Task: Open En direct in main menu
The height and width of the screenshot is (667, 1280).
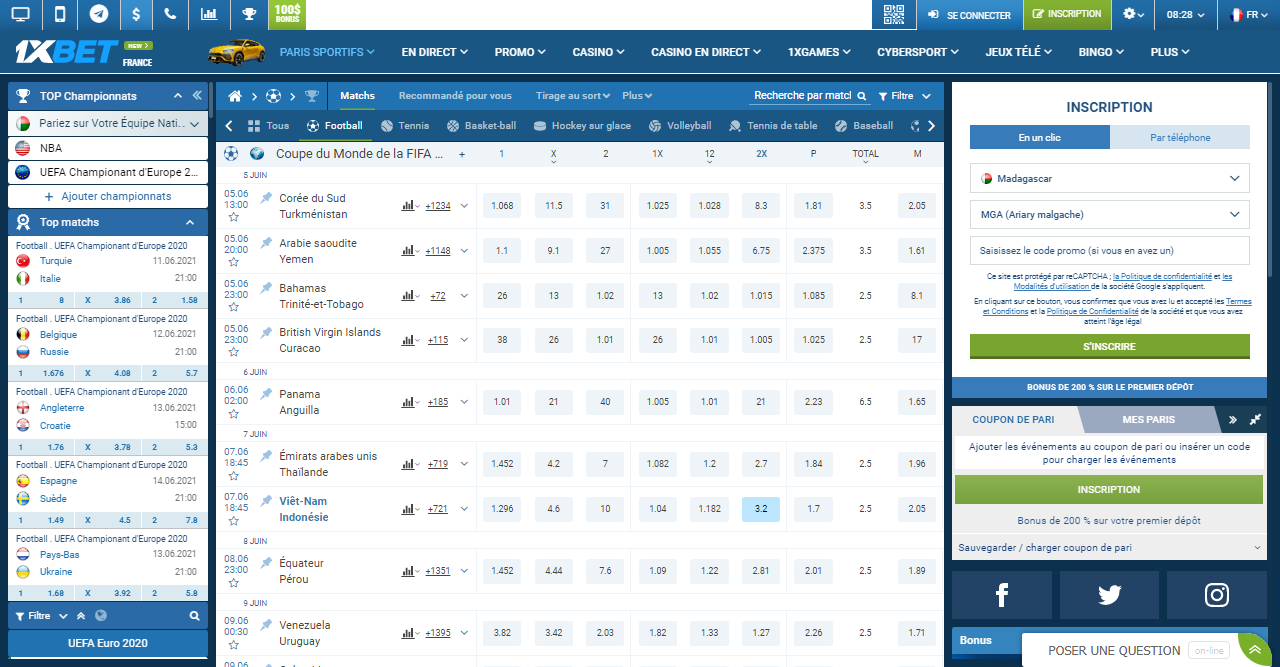Action: pyautogui.click(x=435, y=52)
